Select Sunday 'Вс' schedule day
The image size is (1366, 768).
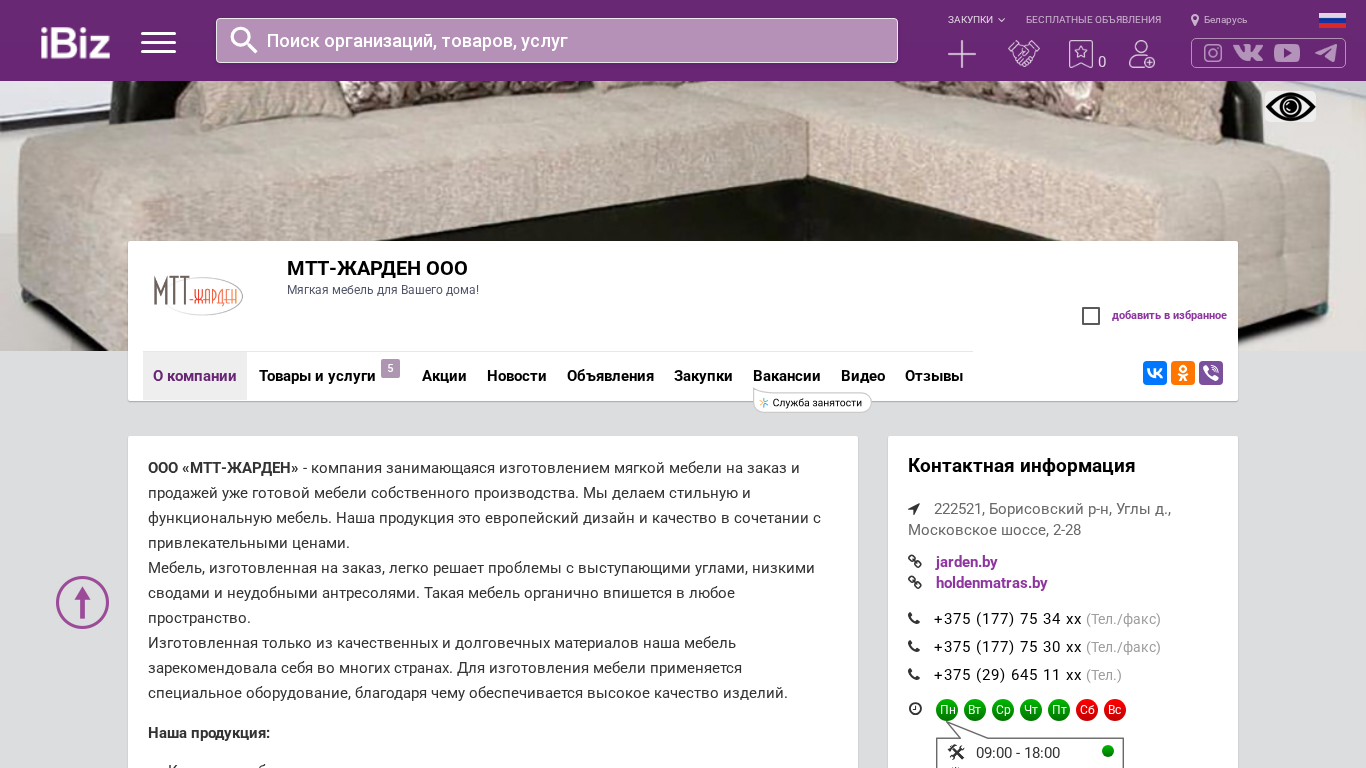pos(1115,710)
